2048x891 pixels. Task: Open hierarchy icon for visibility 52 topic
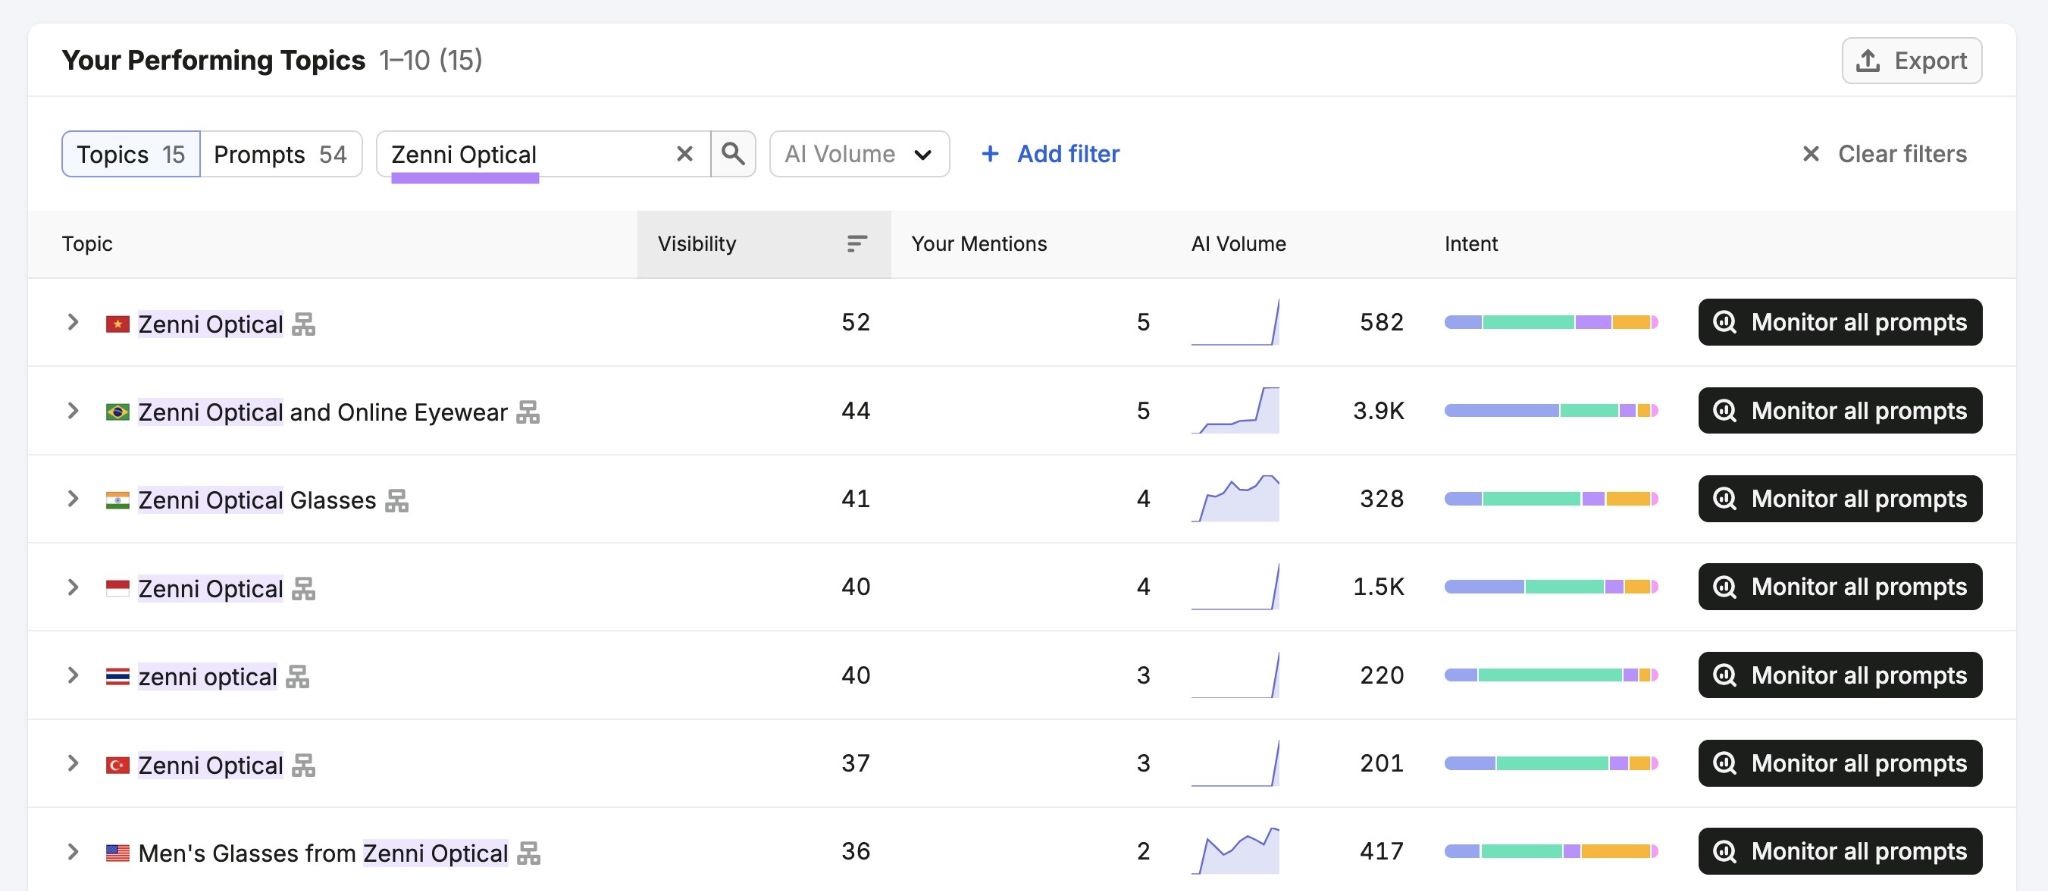(304, 324)
